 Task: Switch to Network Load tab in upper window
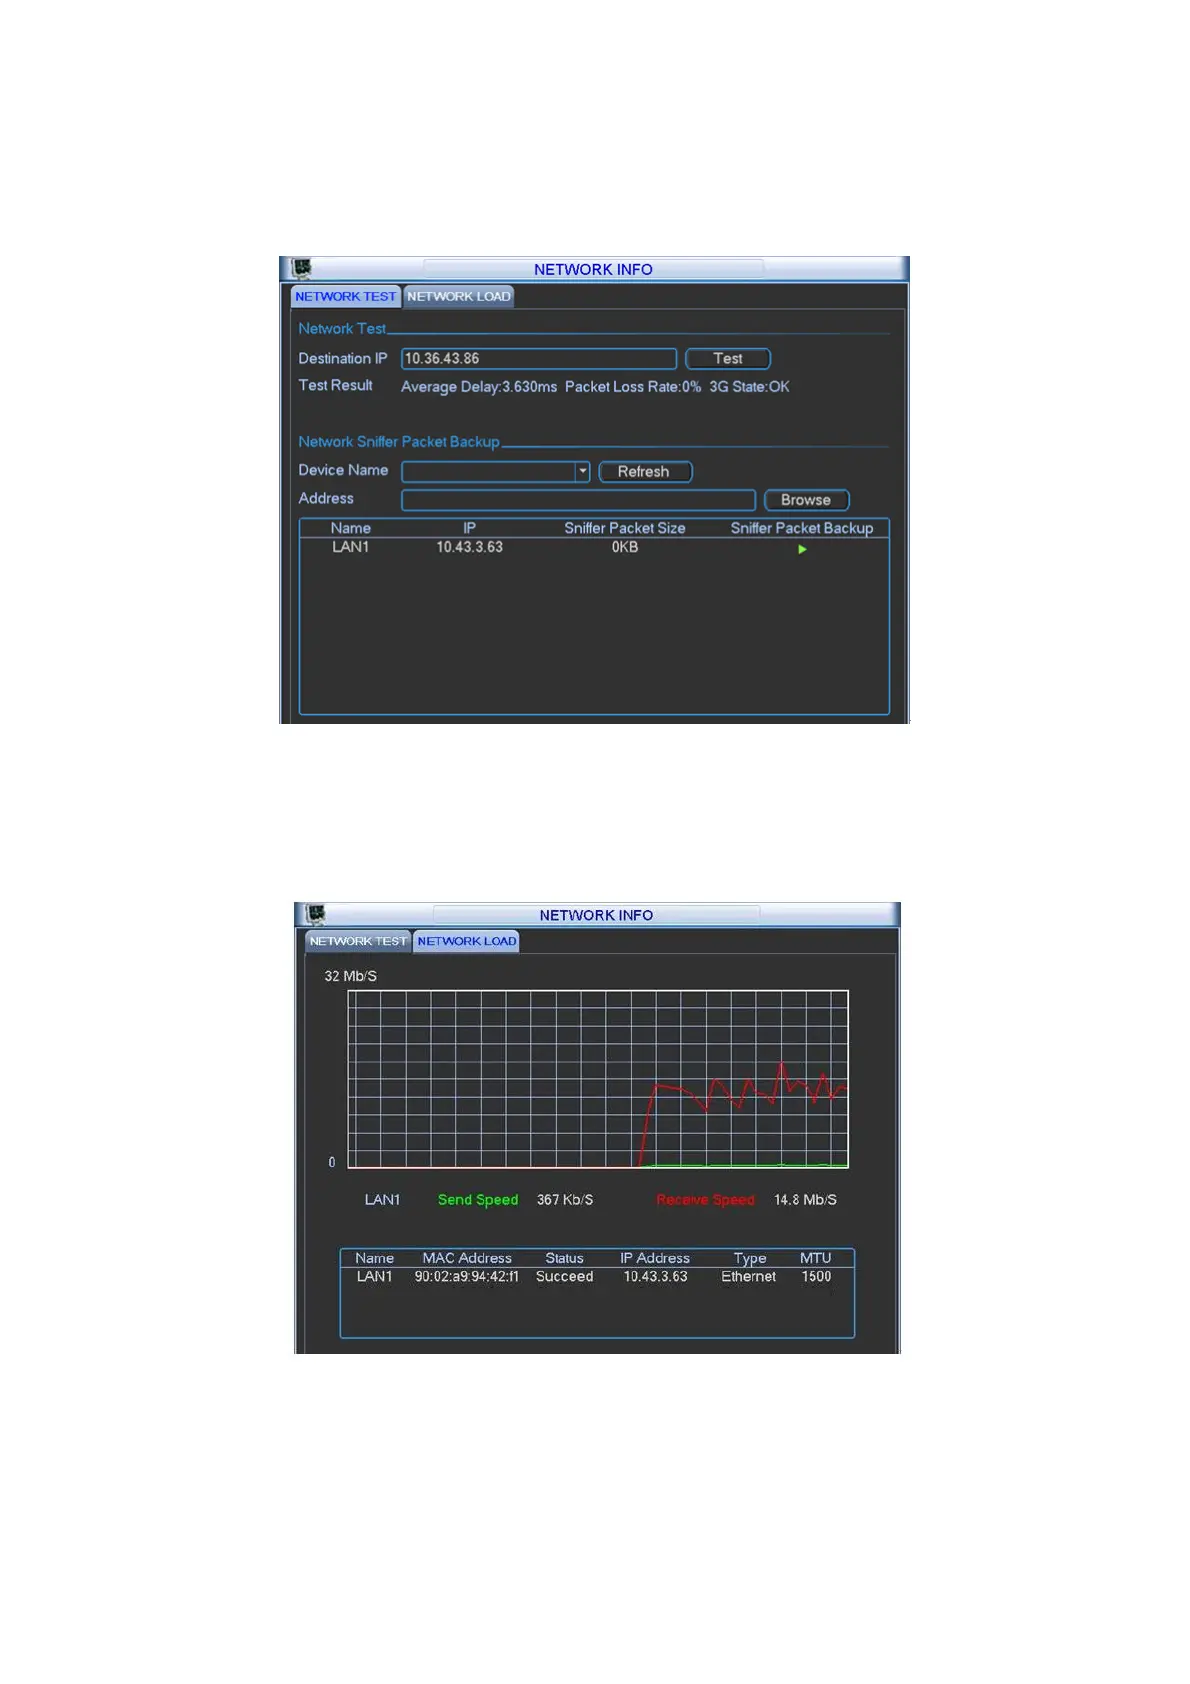pos(459,296)
